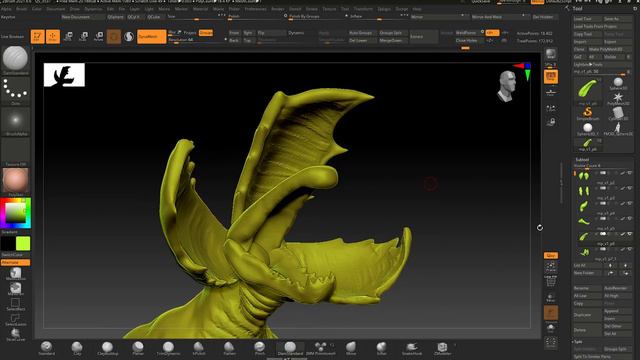Open the Alpha menu
The image size is (640, 360).
click(6, 9)
